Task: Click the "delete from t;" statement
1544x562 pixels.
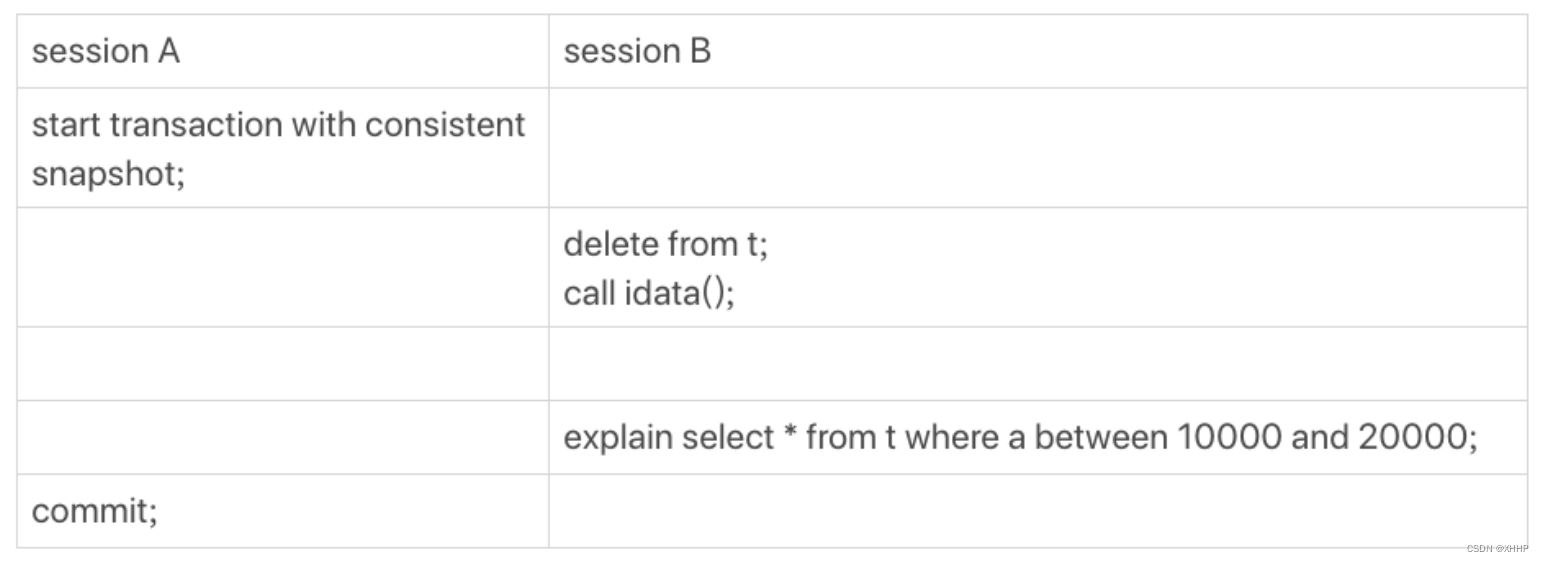Action: (x=665, y=244)
